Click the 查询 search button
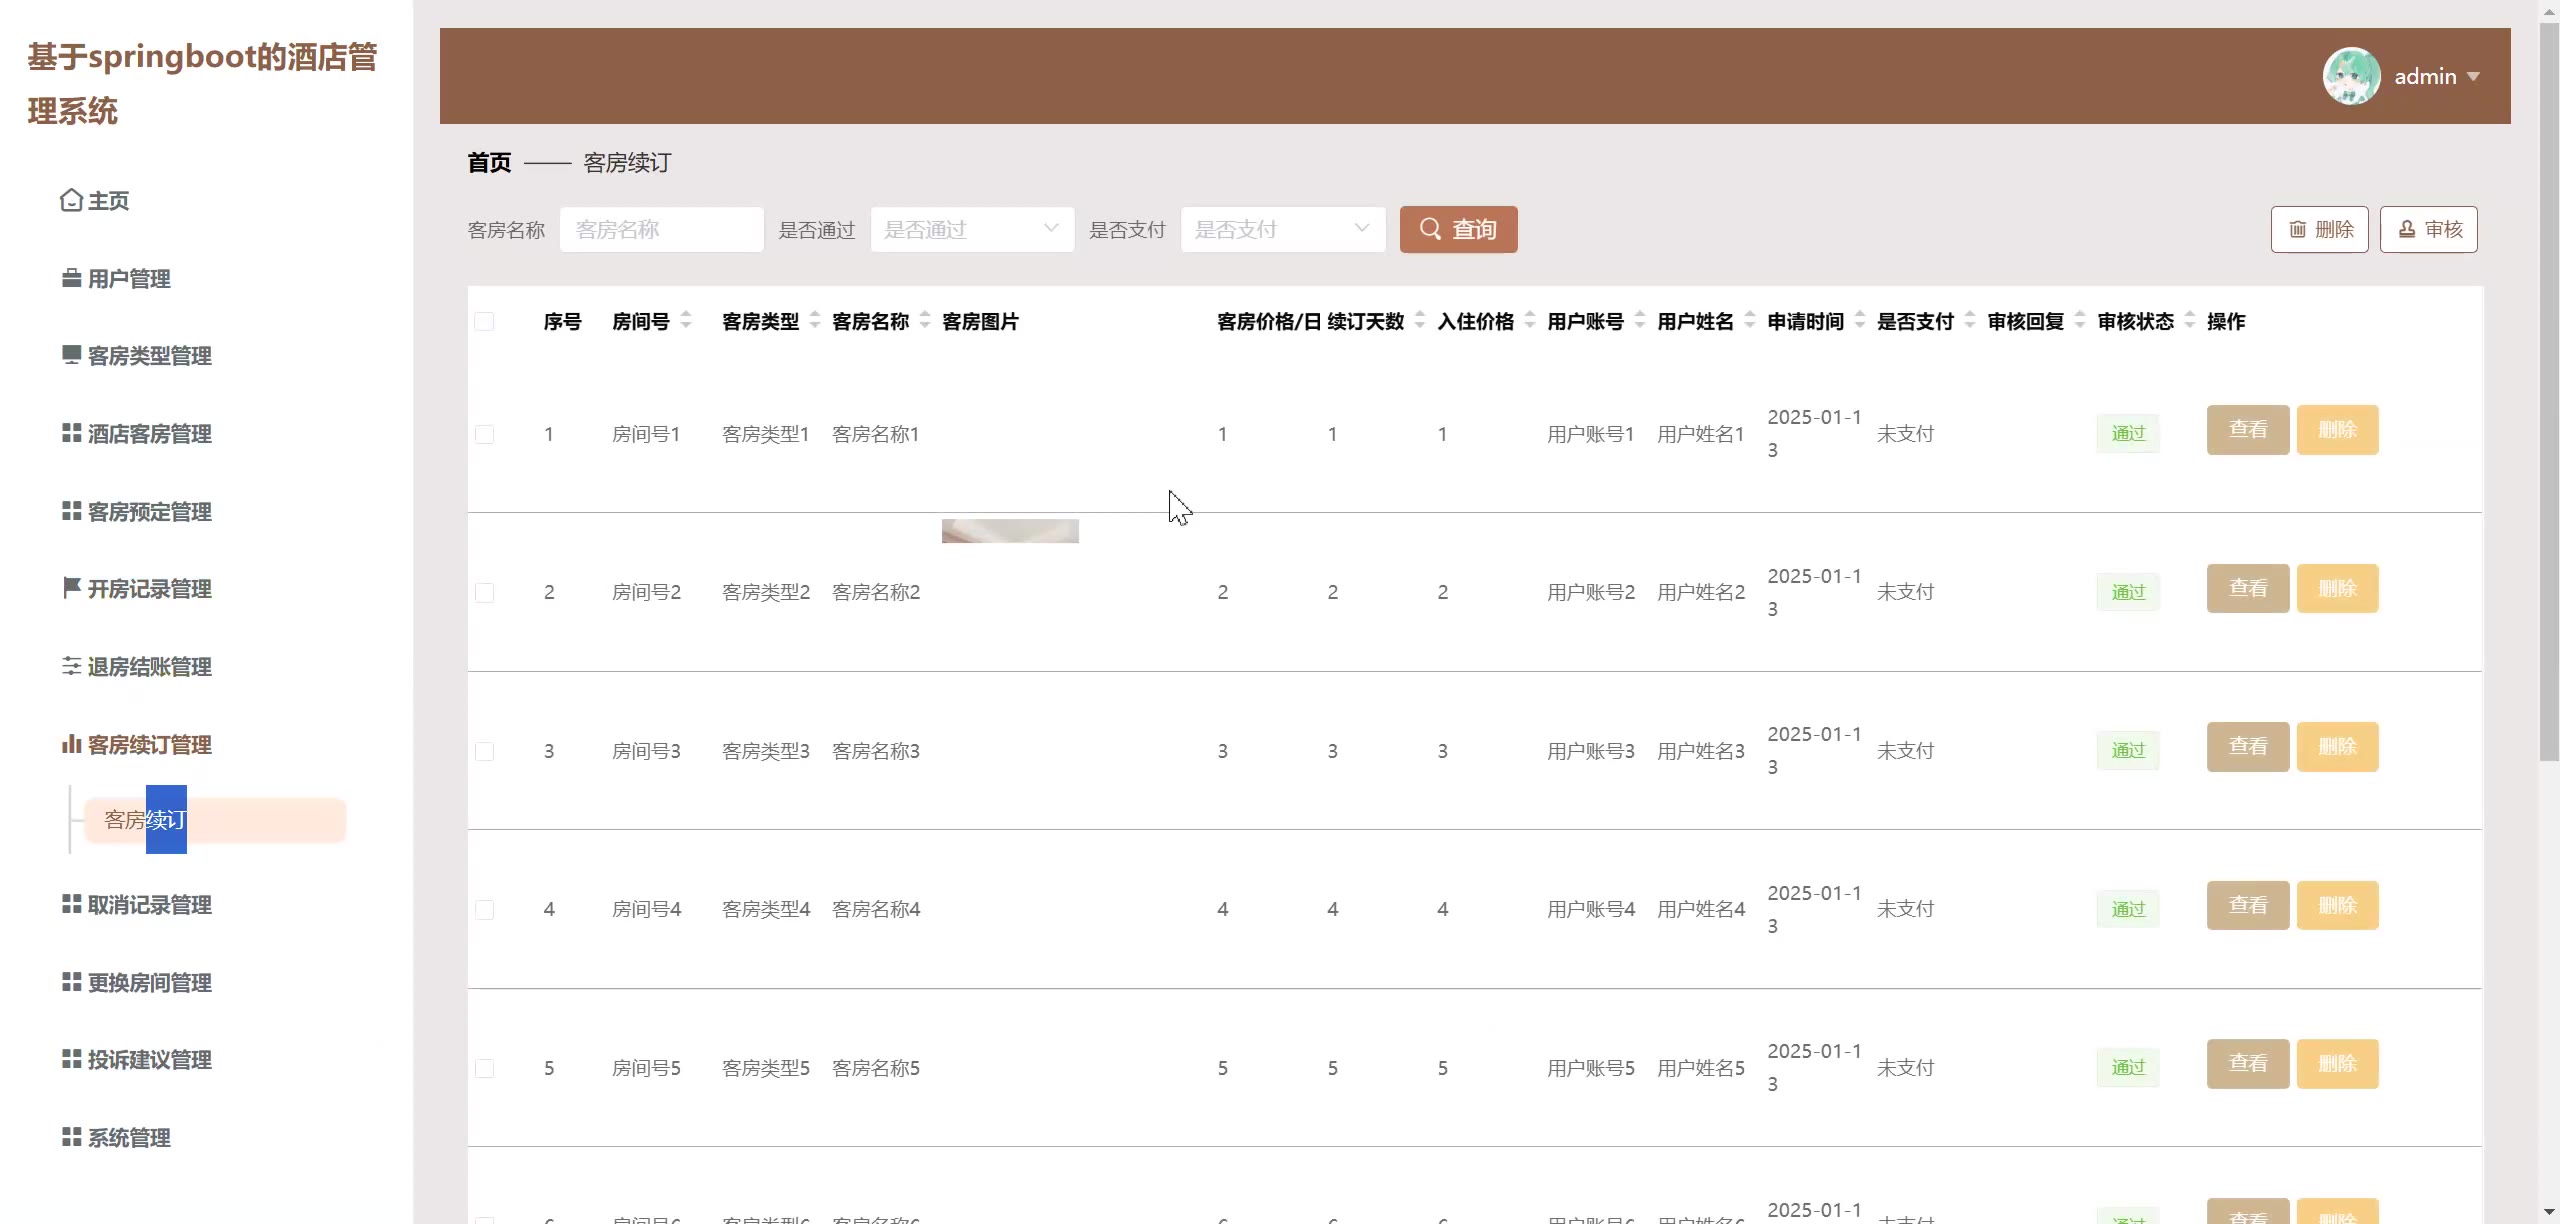2560x1224 pixels. [x=1458, y=230]
